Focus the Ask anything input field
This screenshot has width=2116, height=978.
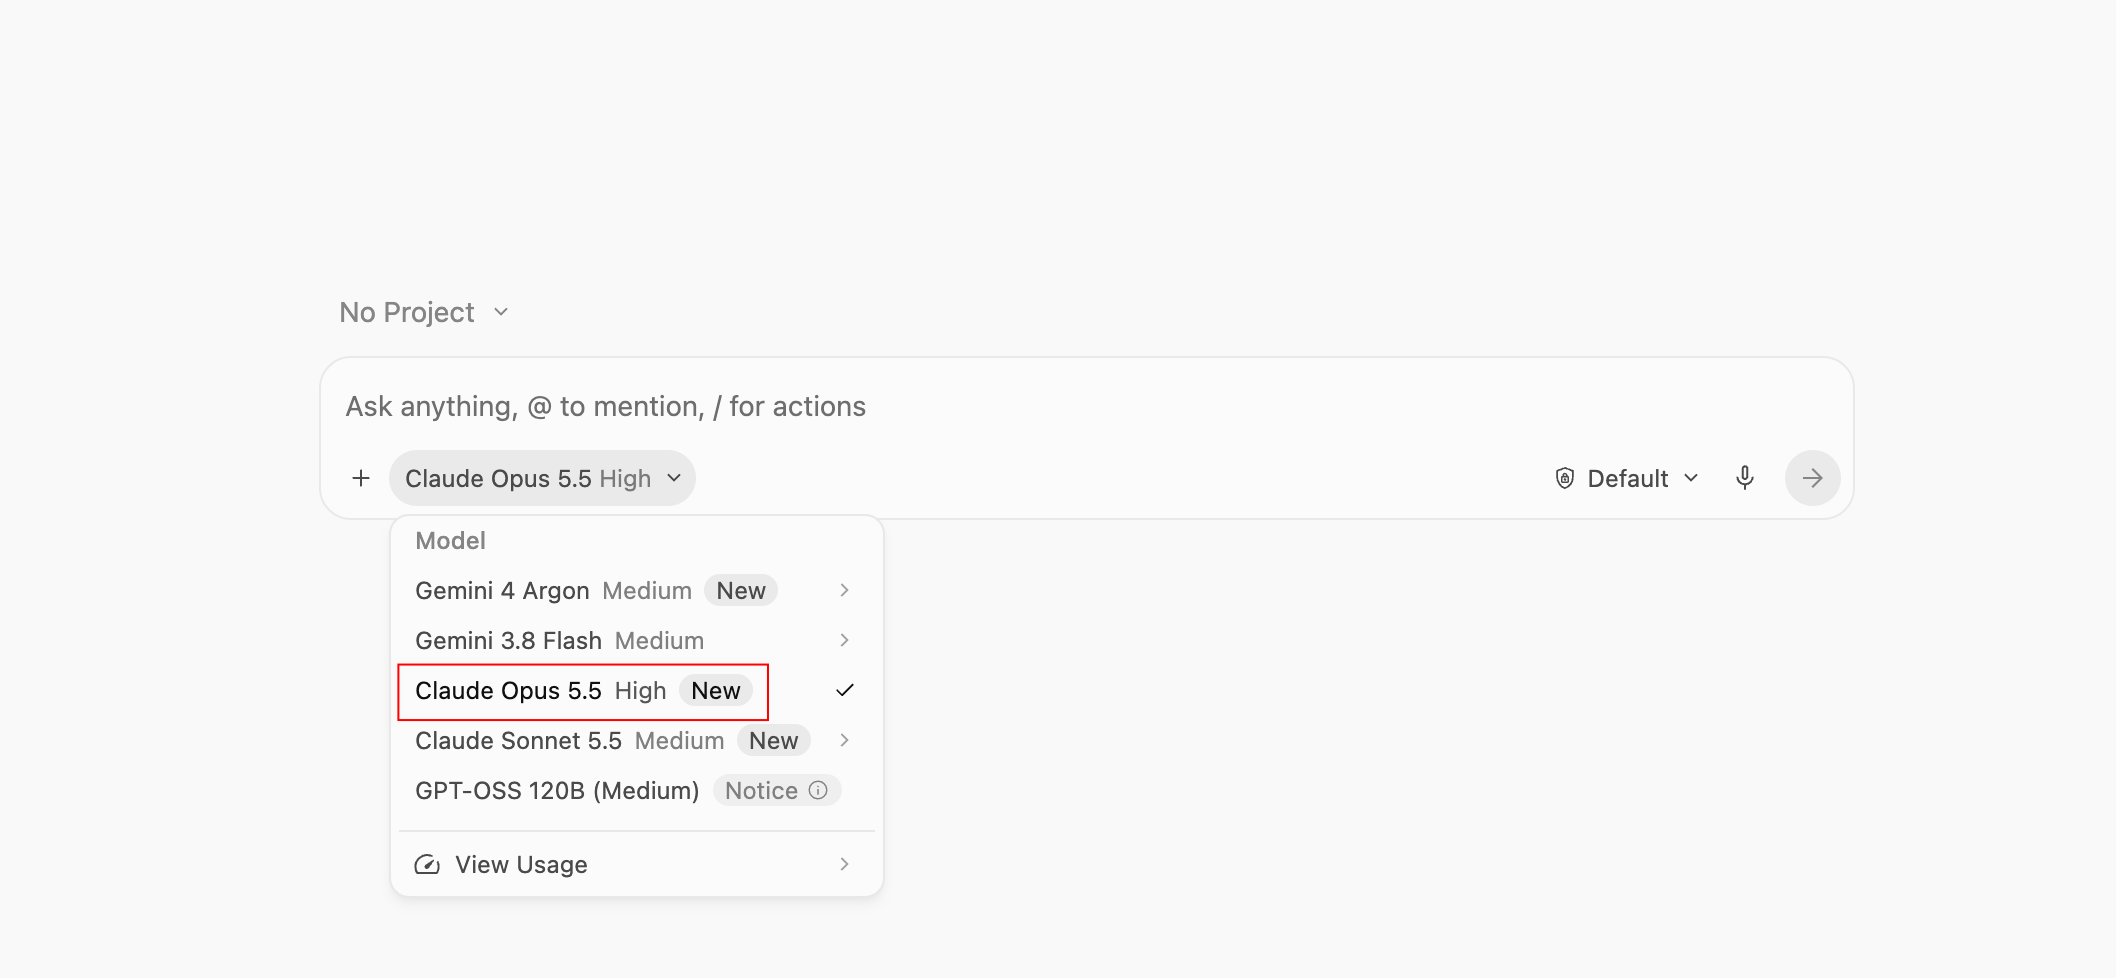click(x=1086, y=406)
